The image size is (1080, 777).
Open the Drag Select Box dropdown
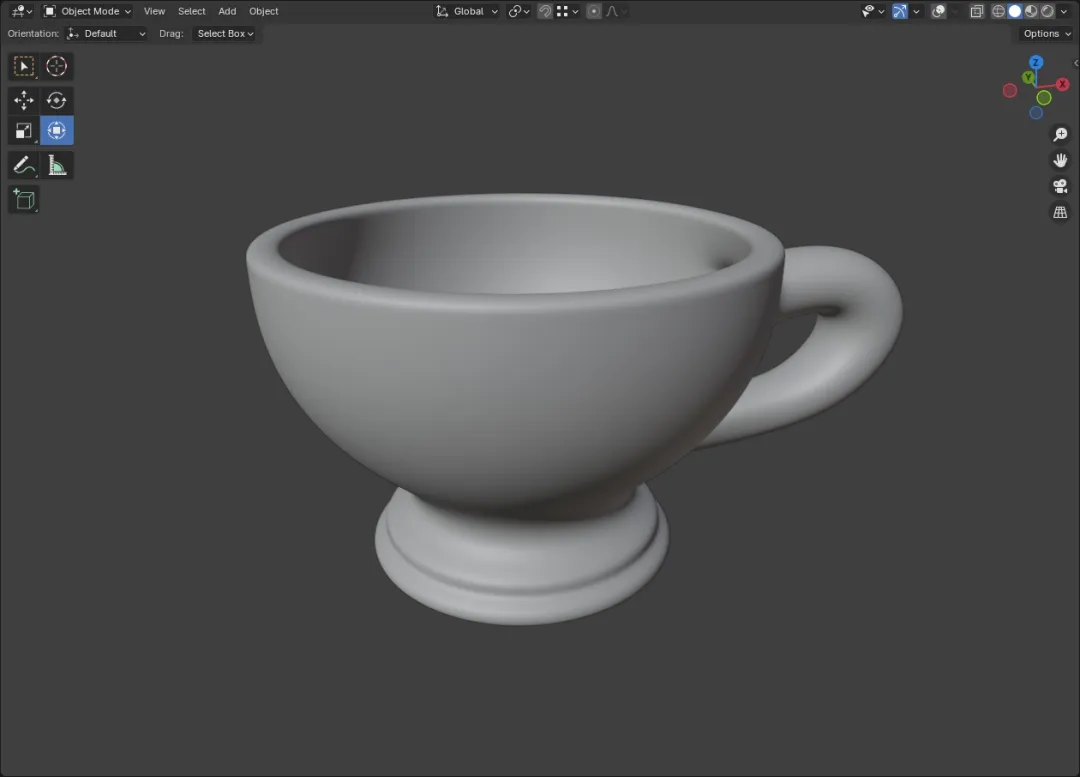[225, 33]
